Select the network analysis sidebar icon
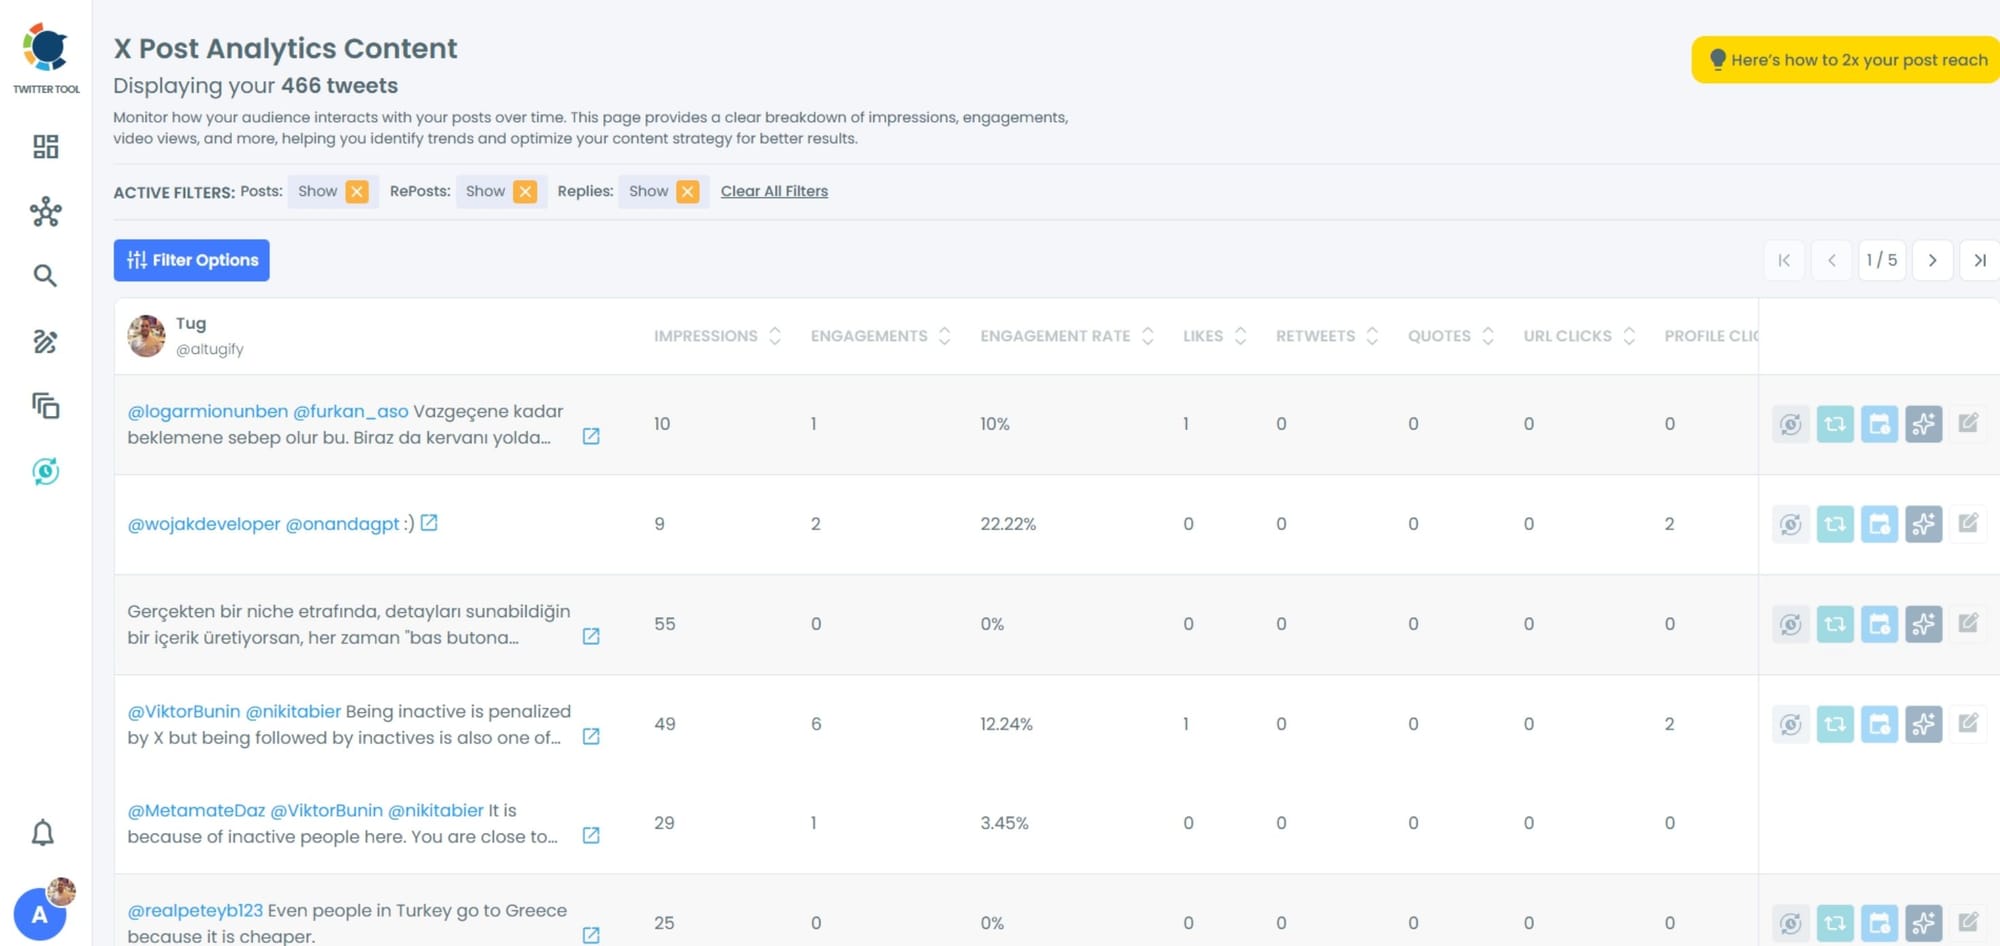The image size is (2000, 946). tap(44, 211)
